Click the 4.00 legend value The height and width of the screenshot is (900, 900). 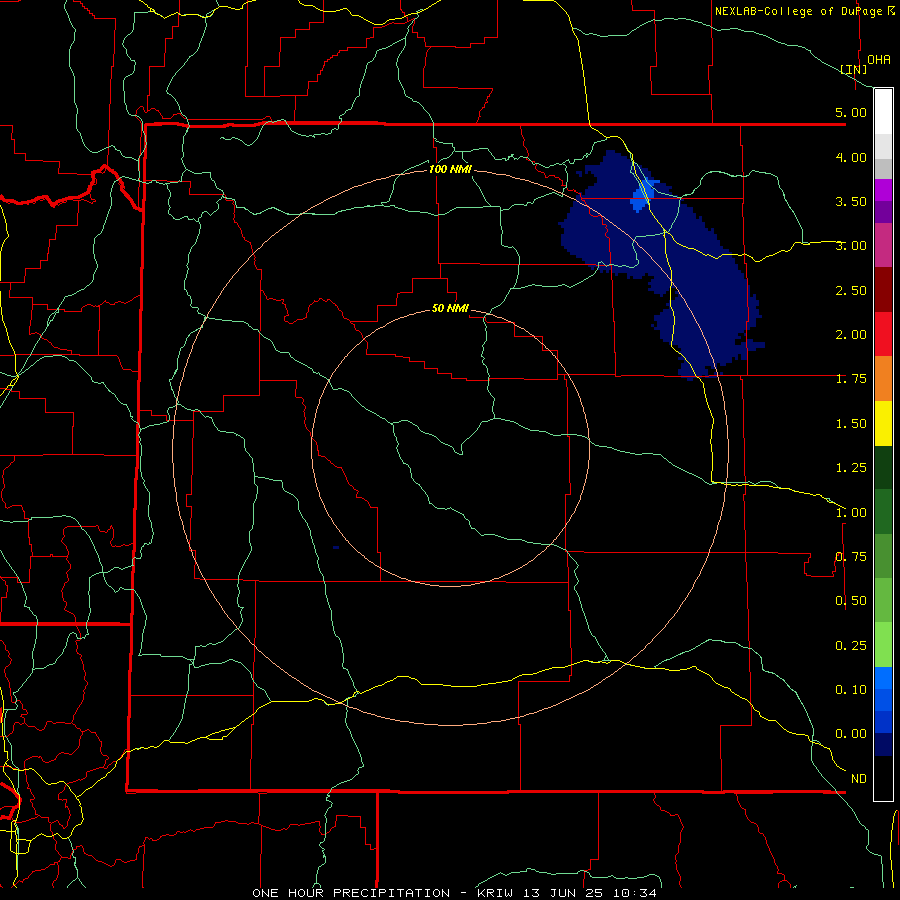coord(851,157)
